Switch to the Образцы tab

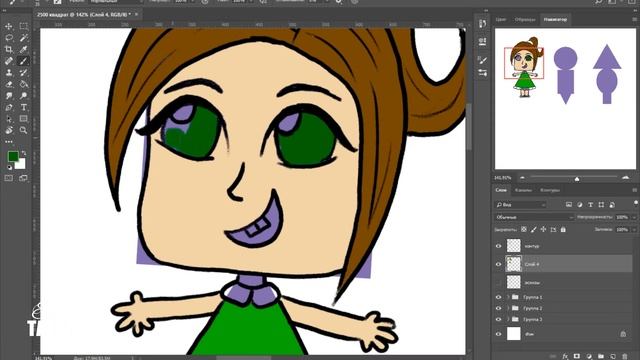coord(525,19)
